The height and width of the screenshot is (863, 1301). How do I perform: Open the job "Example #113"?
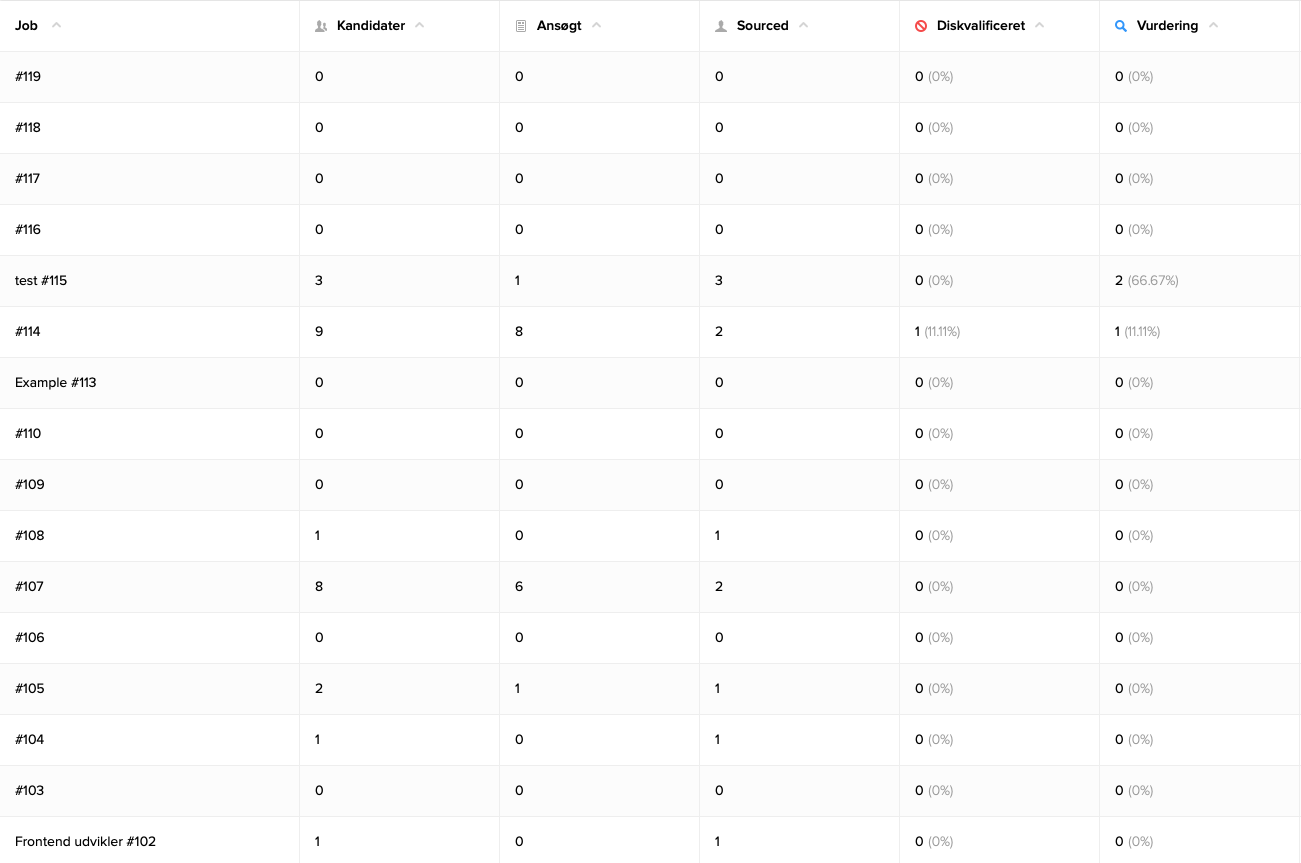pos(56,383)
